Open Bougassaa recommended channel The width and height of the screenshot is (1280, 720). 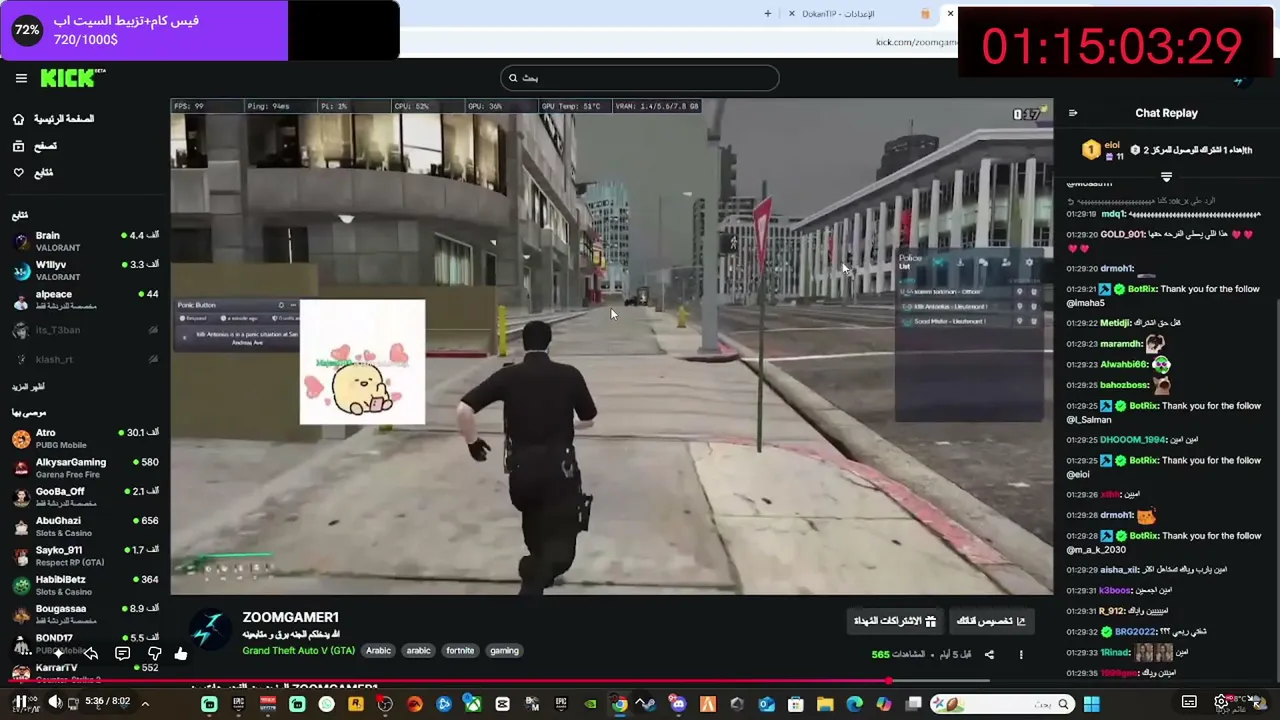coord(85,613)
